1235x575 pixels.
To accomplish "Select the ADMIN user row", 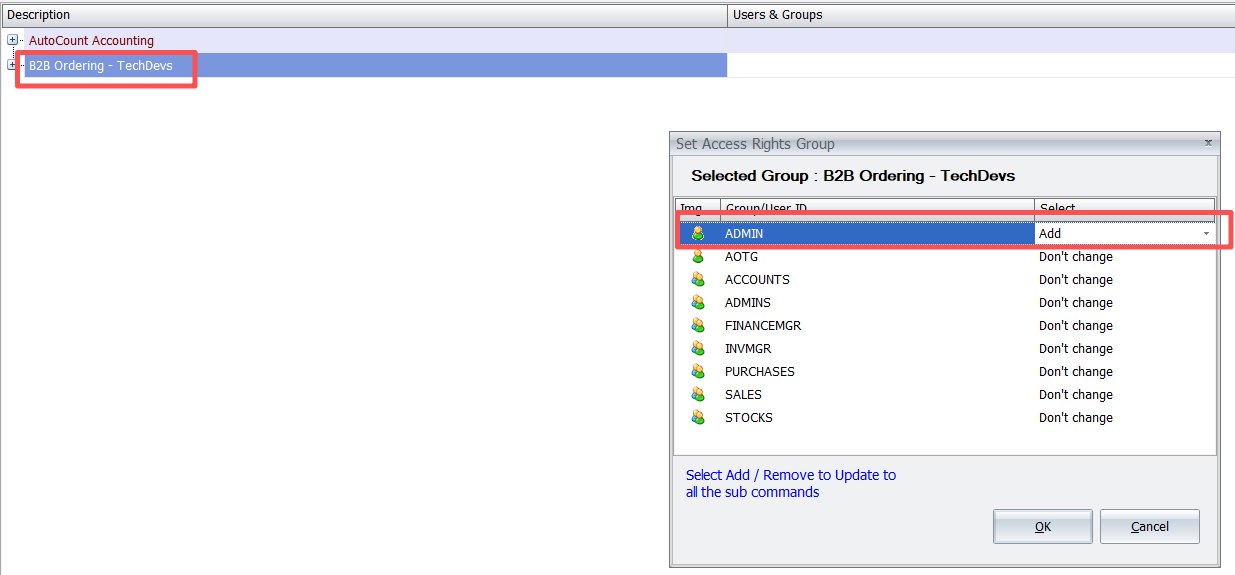I will coord(945,233).
